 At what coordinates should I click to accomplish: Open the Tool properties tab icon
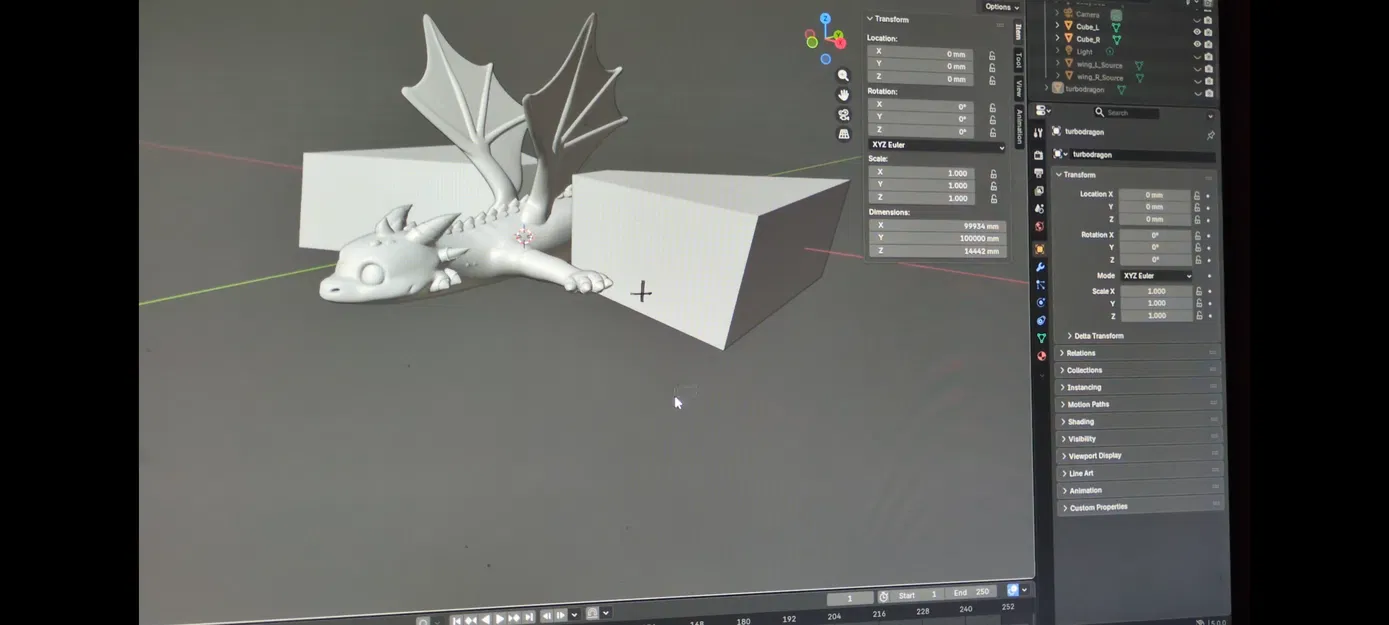pos(1038,133)
